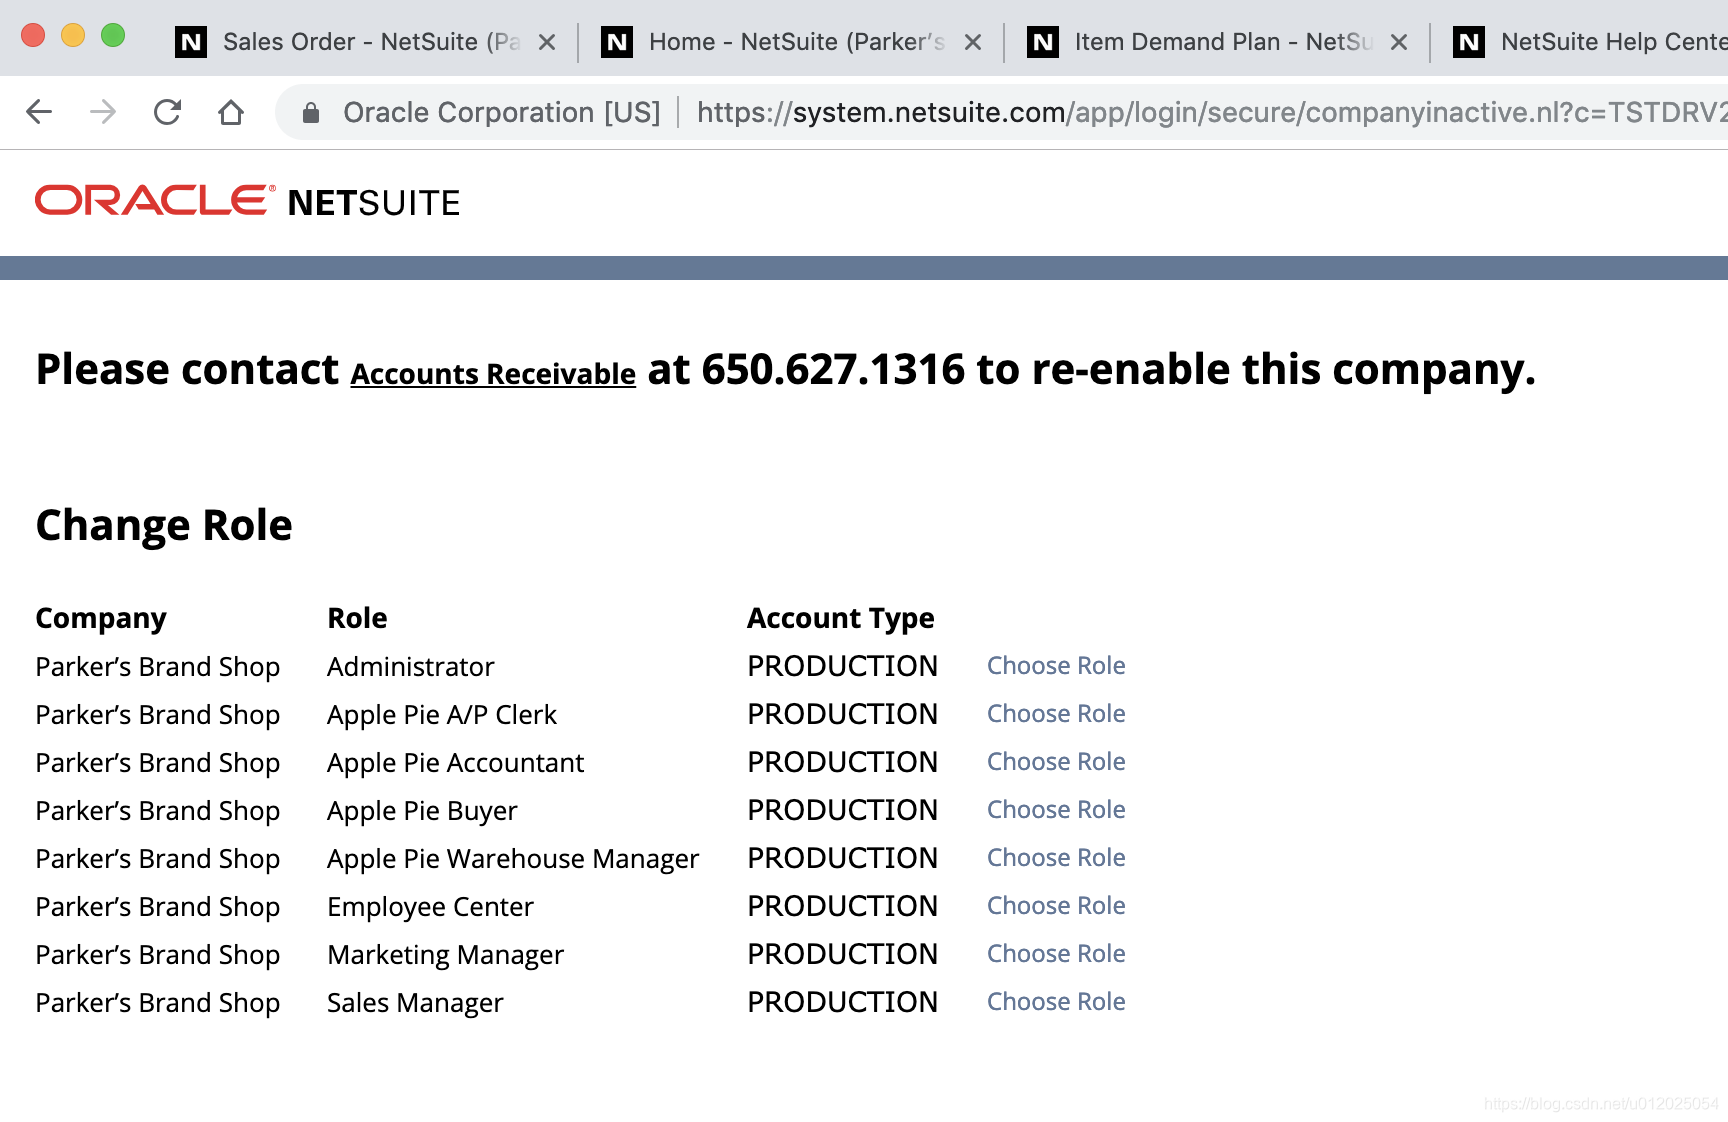Image resolution: width=1728 pixels, height=1122 pixels.
Task: Go to browser home page icon
Action: pos(231,112)
